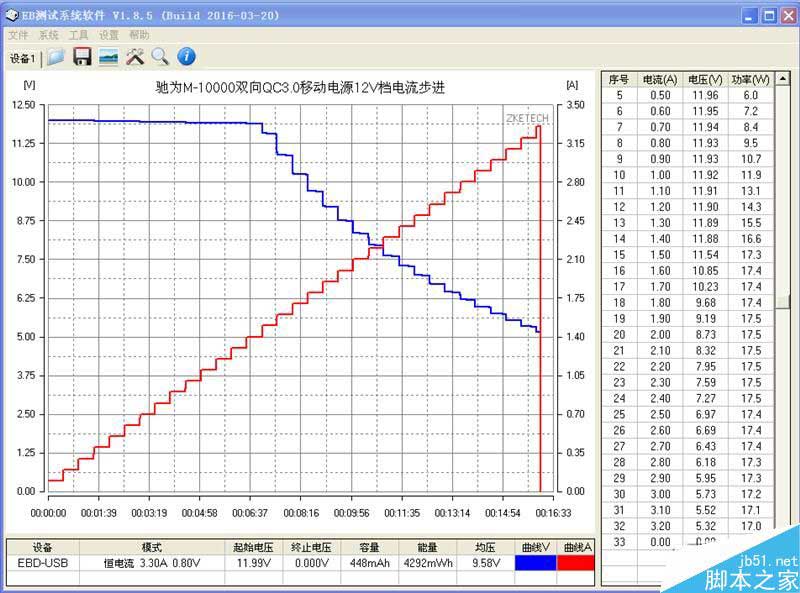Click the data table scrollbar thumb

coord(783,302)
